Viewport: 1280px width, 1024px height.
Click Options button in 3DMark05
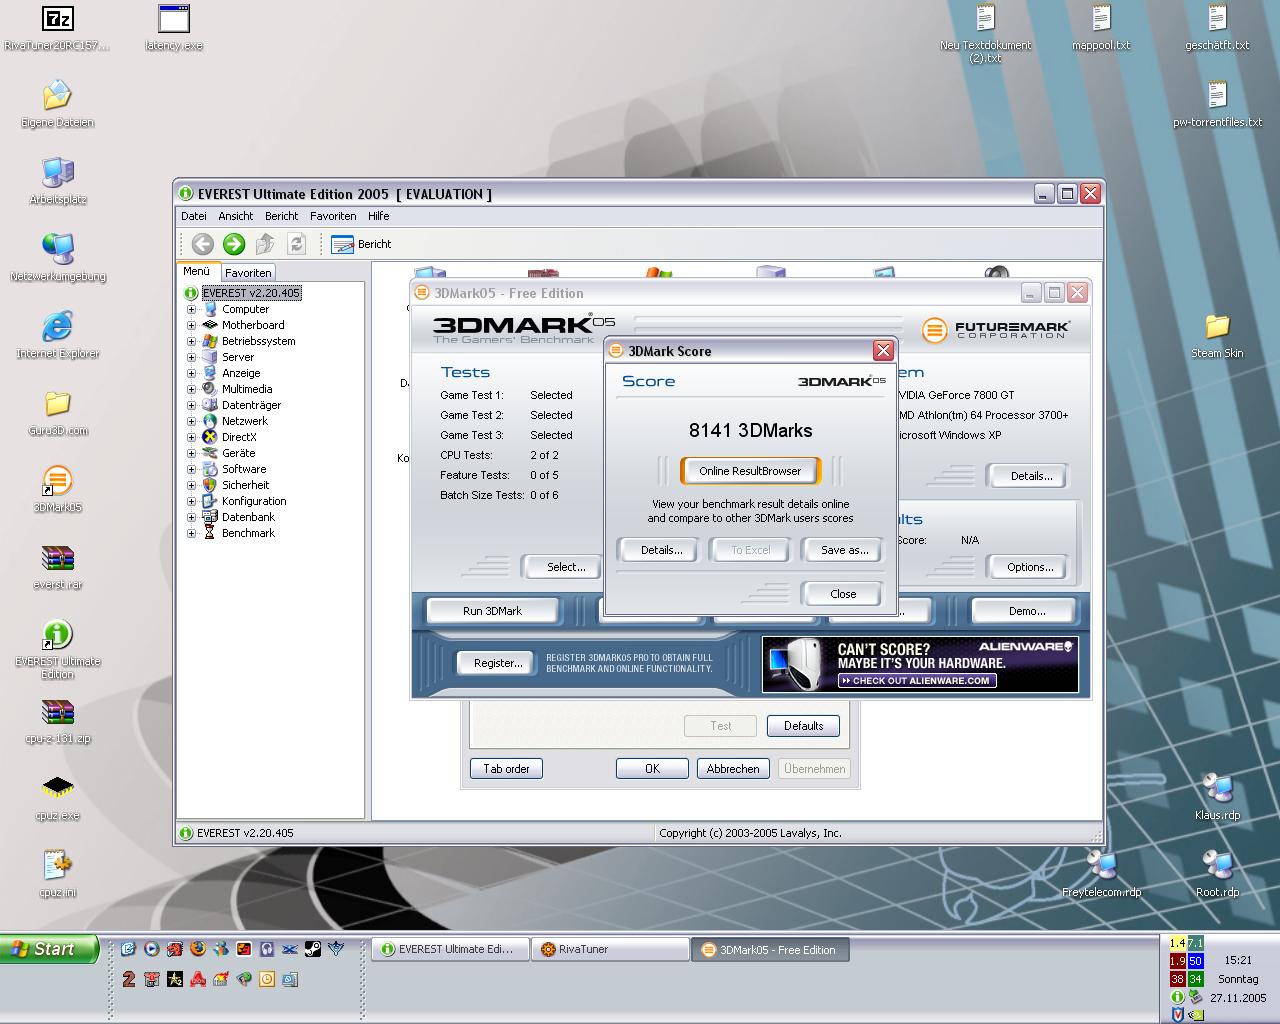(x=1030, y=567)
